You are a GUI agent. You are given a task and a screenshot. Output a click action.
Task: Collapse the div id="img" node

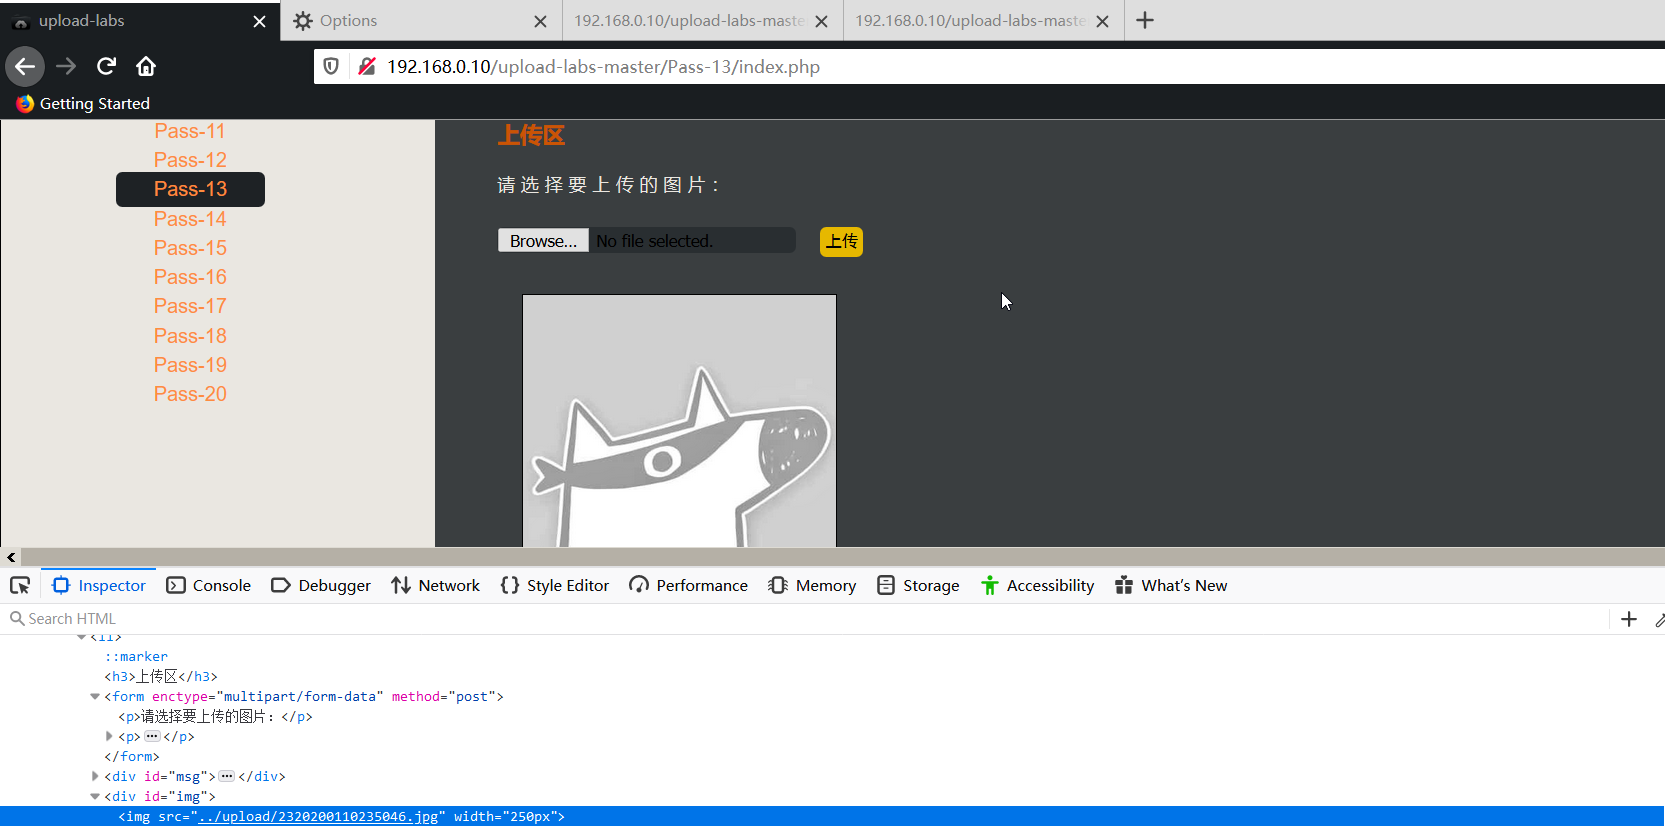[x=95, y=797]
